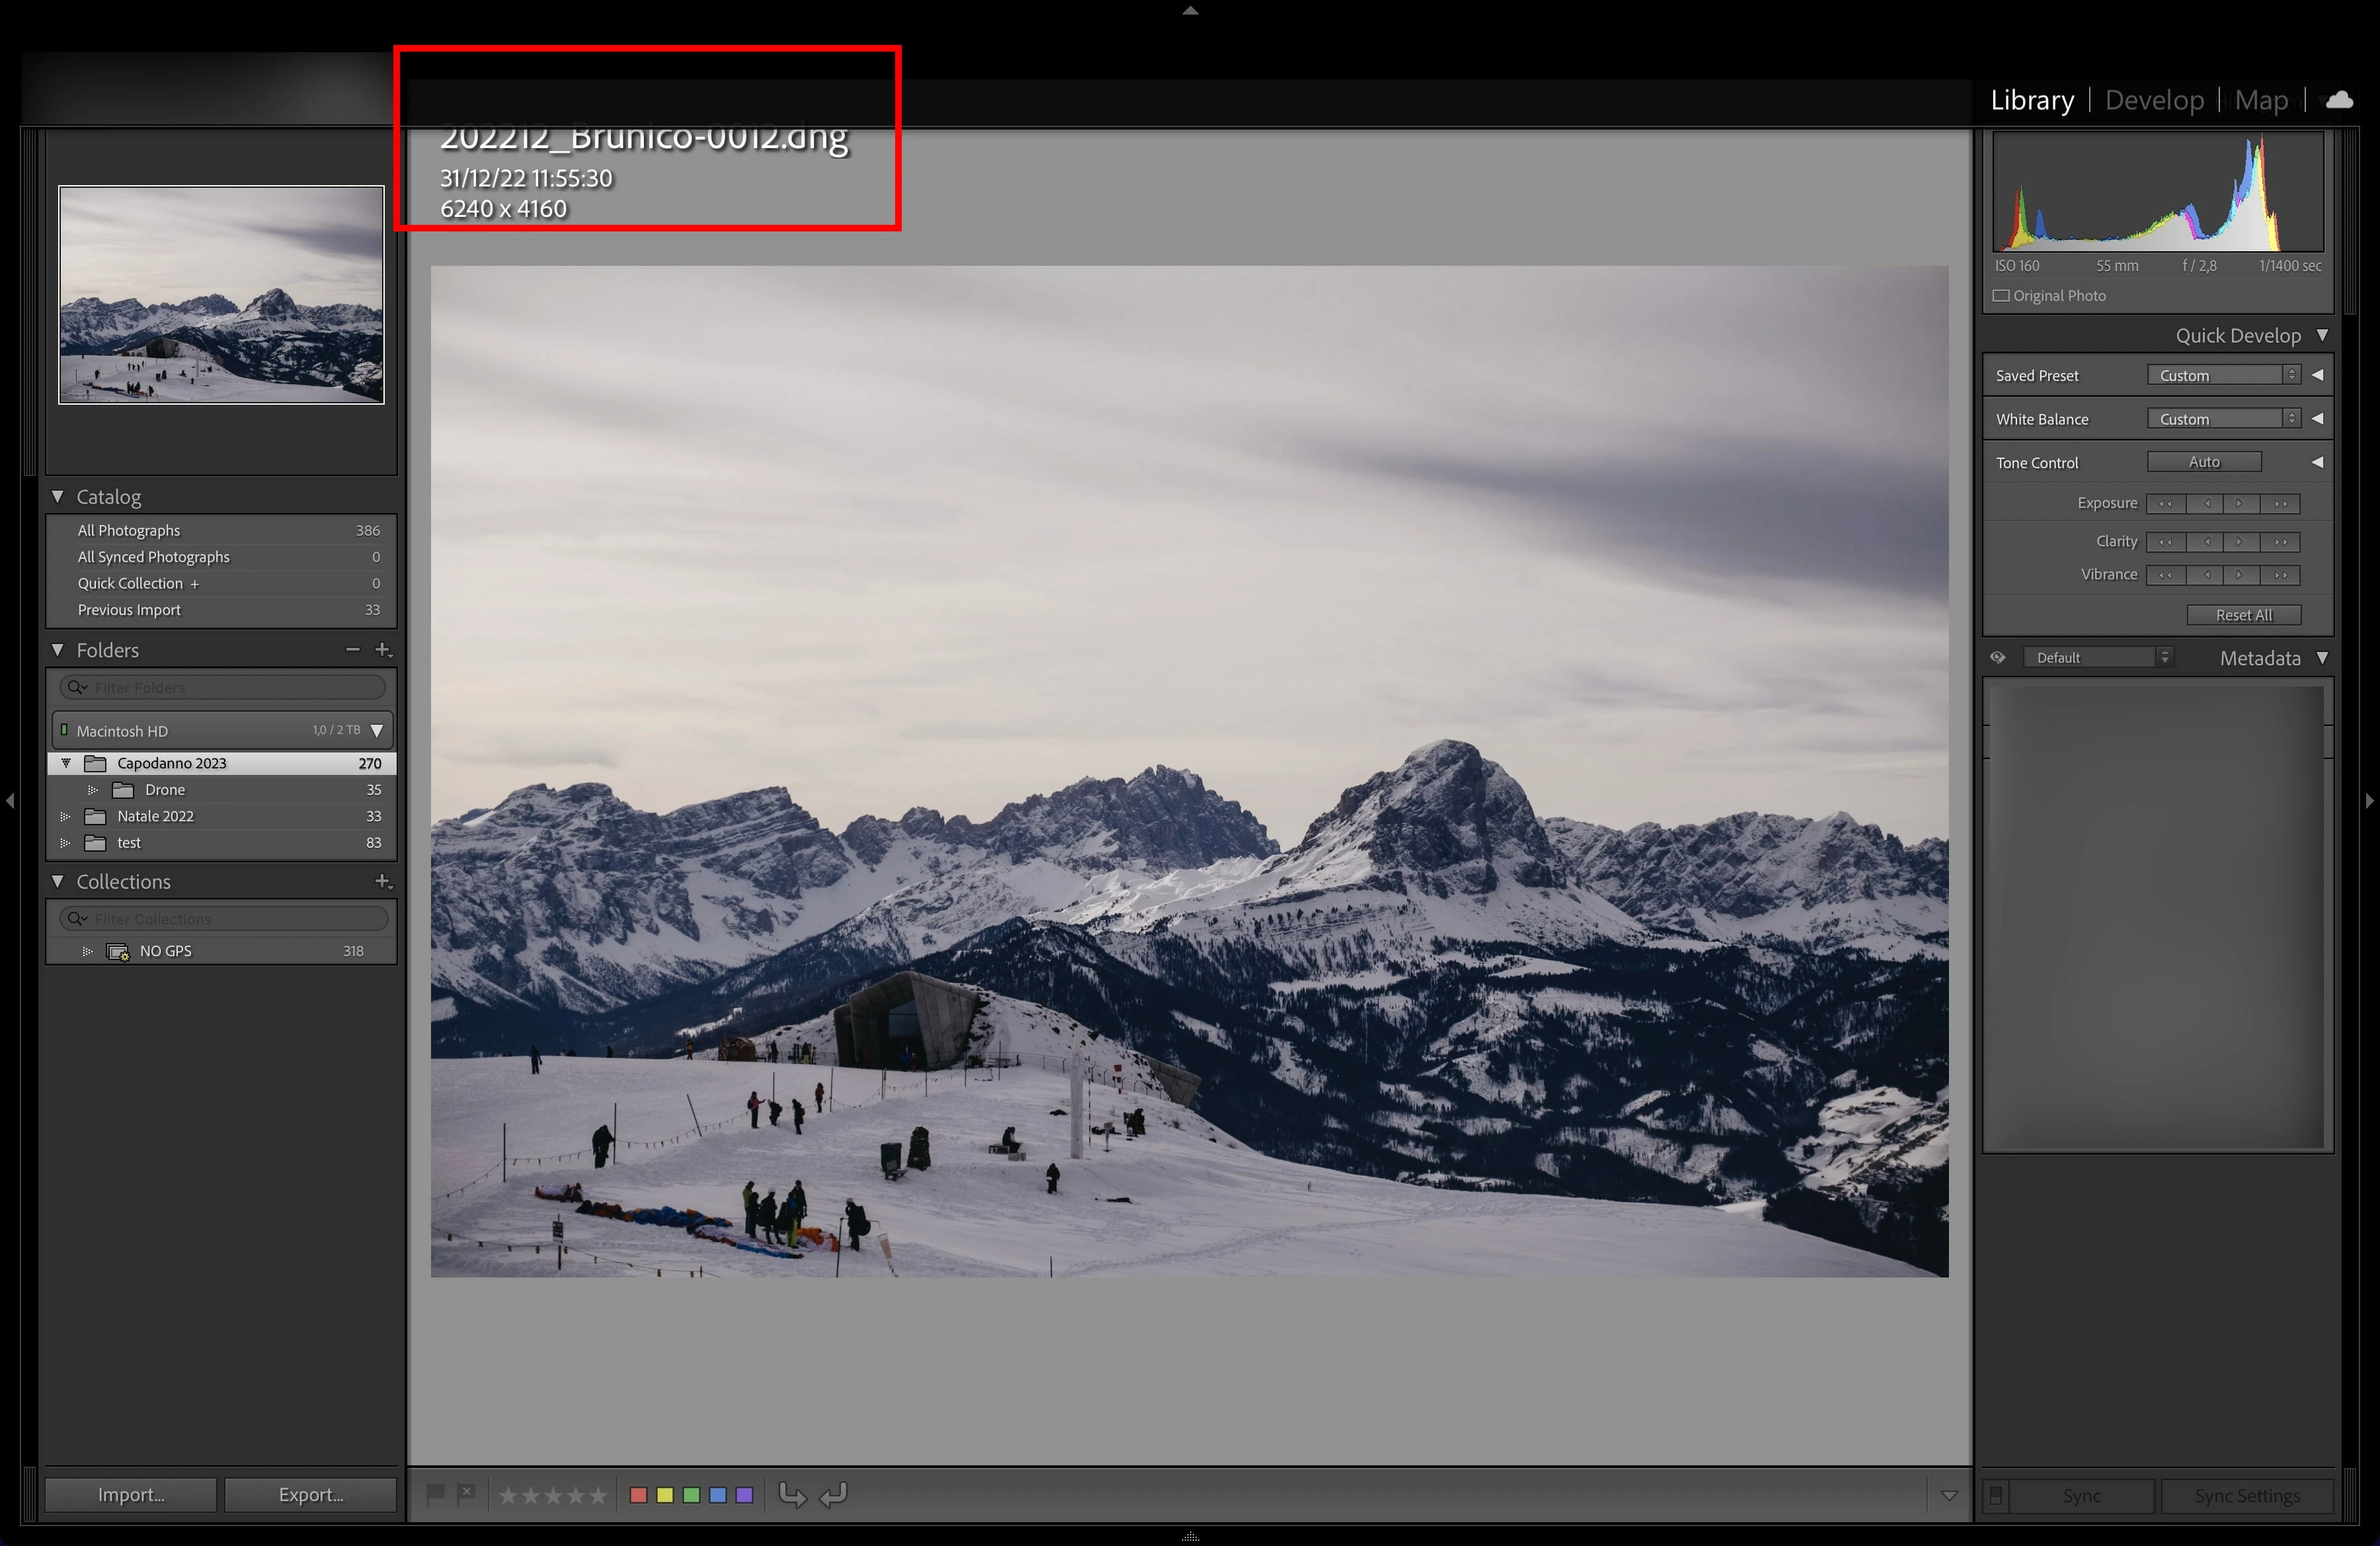Set the photo as rejected flag
2380x1546 pixels.
(466, 1494)
